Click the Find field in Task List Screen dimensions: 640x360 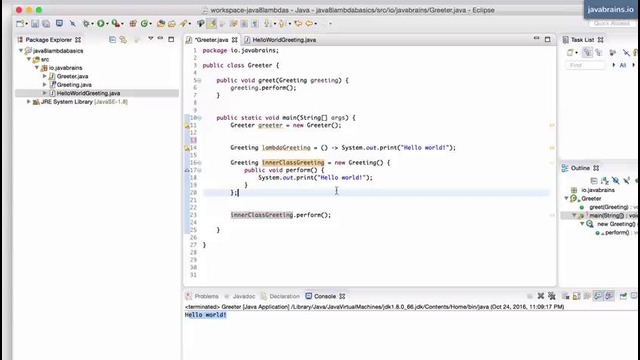pos(585,65)
